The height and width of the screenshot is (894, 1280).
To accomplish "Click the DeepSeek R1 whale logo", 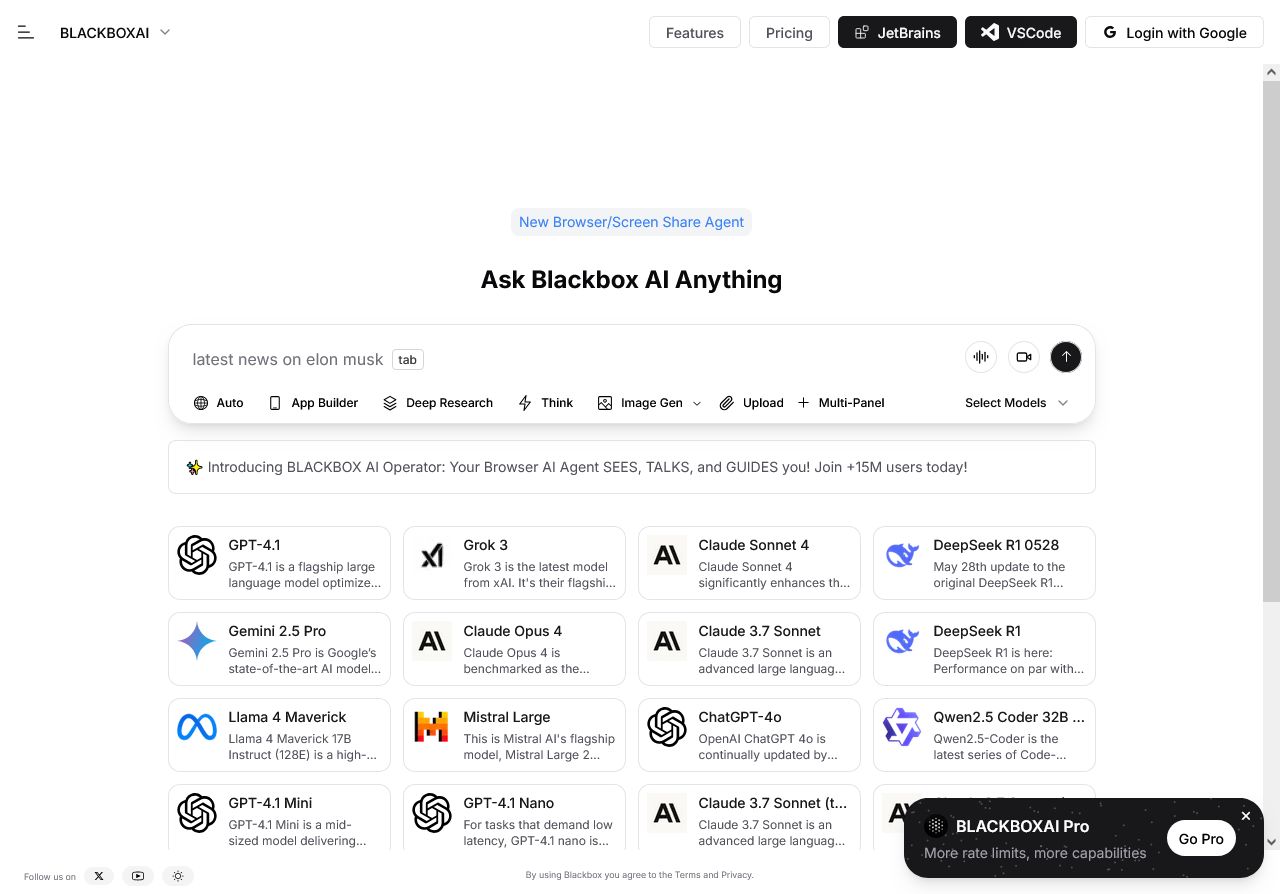I will (902, 641).
